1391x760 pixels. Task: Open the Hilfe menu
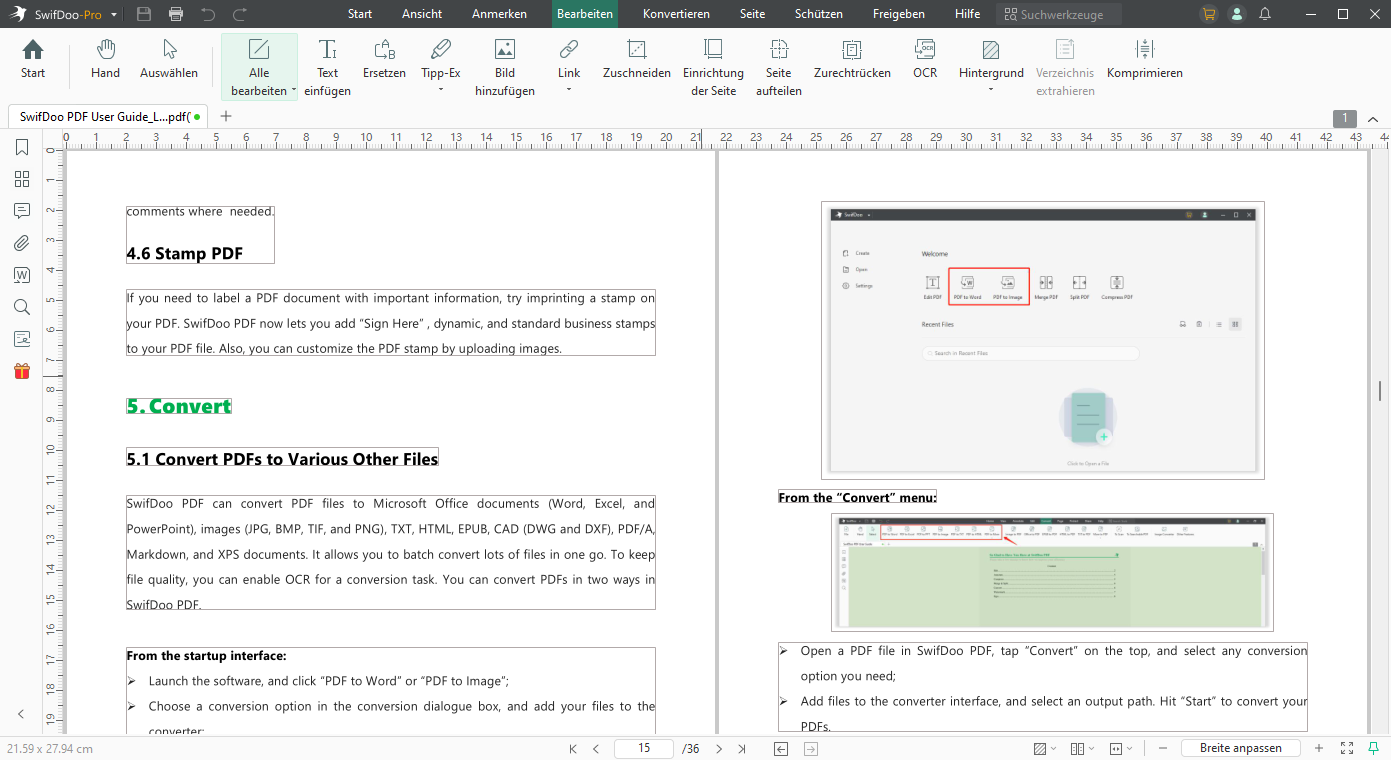[967, 14]
